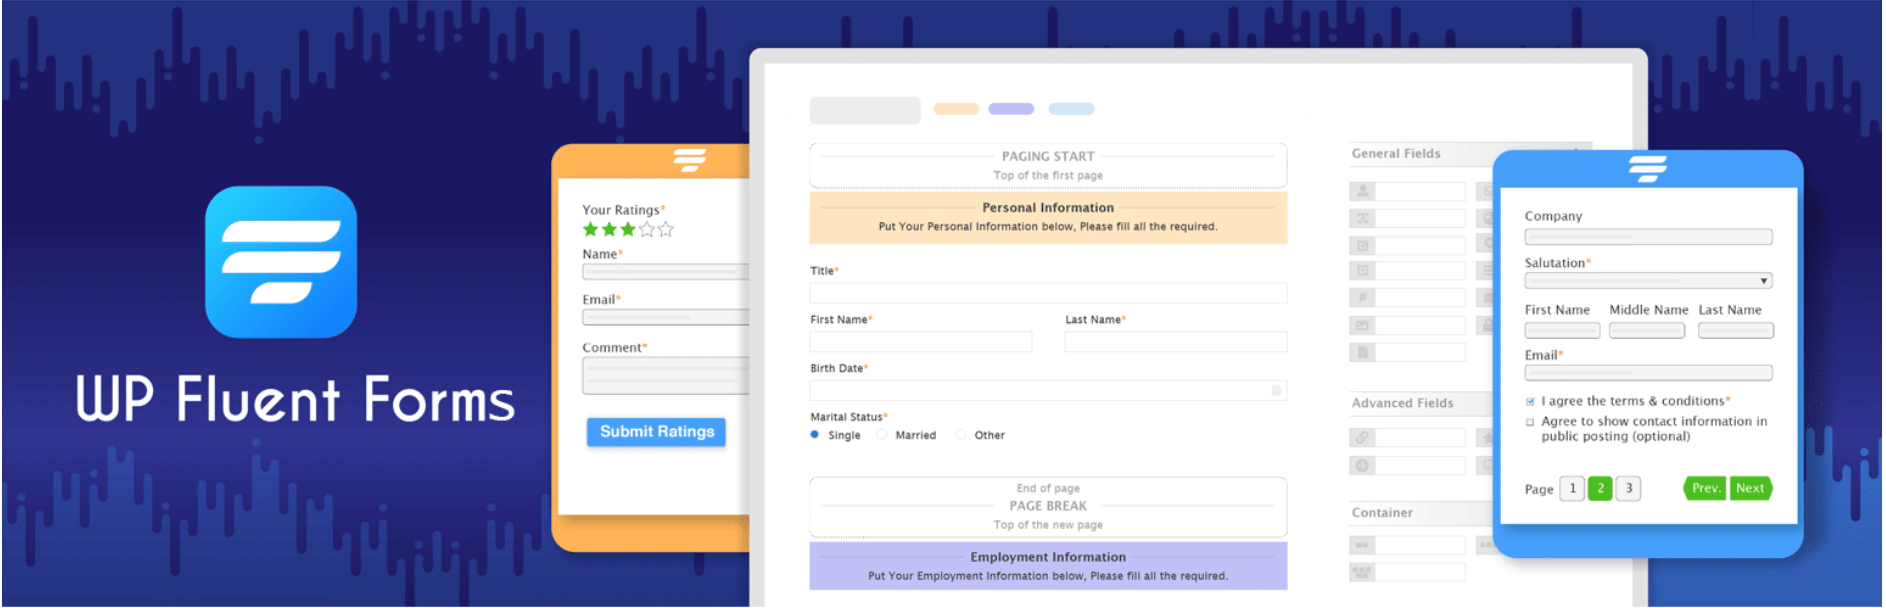Viewport: 1886px width, 608px height.
Task: Go to page 2
Action: click(1600, 489)
